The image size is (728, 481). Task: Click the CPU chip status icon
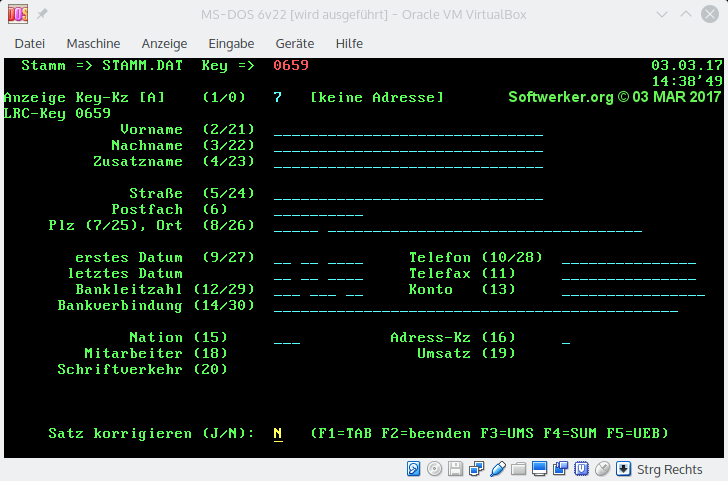[x=582, y=469]
